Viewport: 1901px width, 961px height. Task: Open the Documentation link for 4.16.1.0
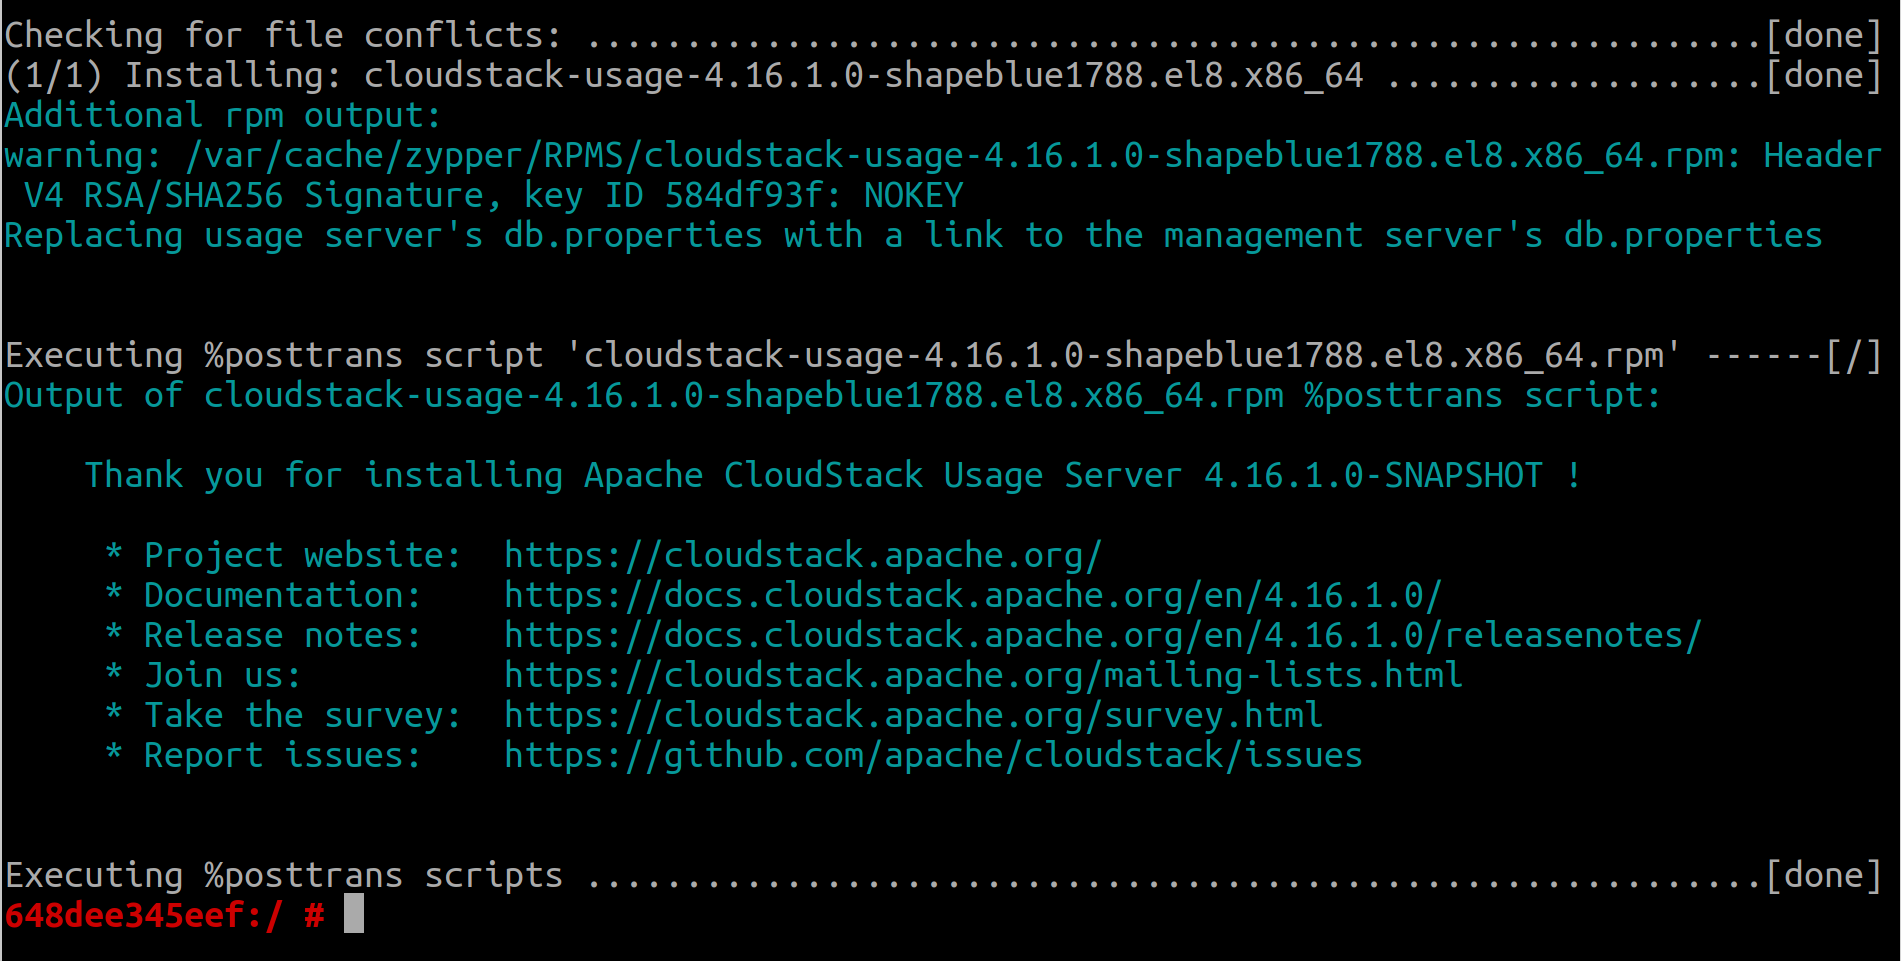(973, 595)
